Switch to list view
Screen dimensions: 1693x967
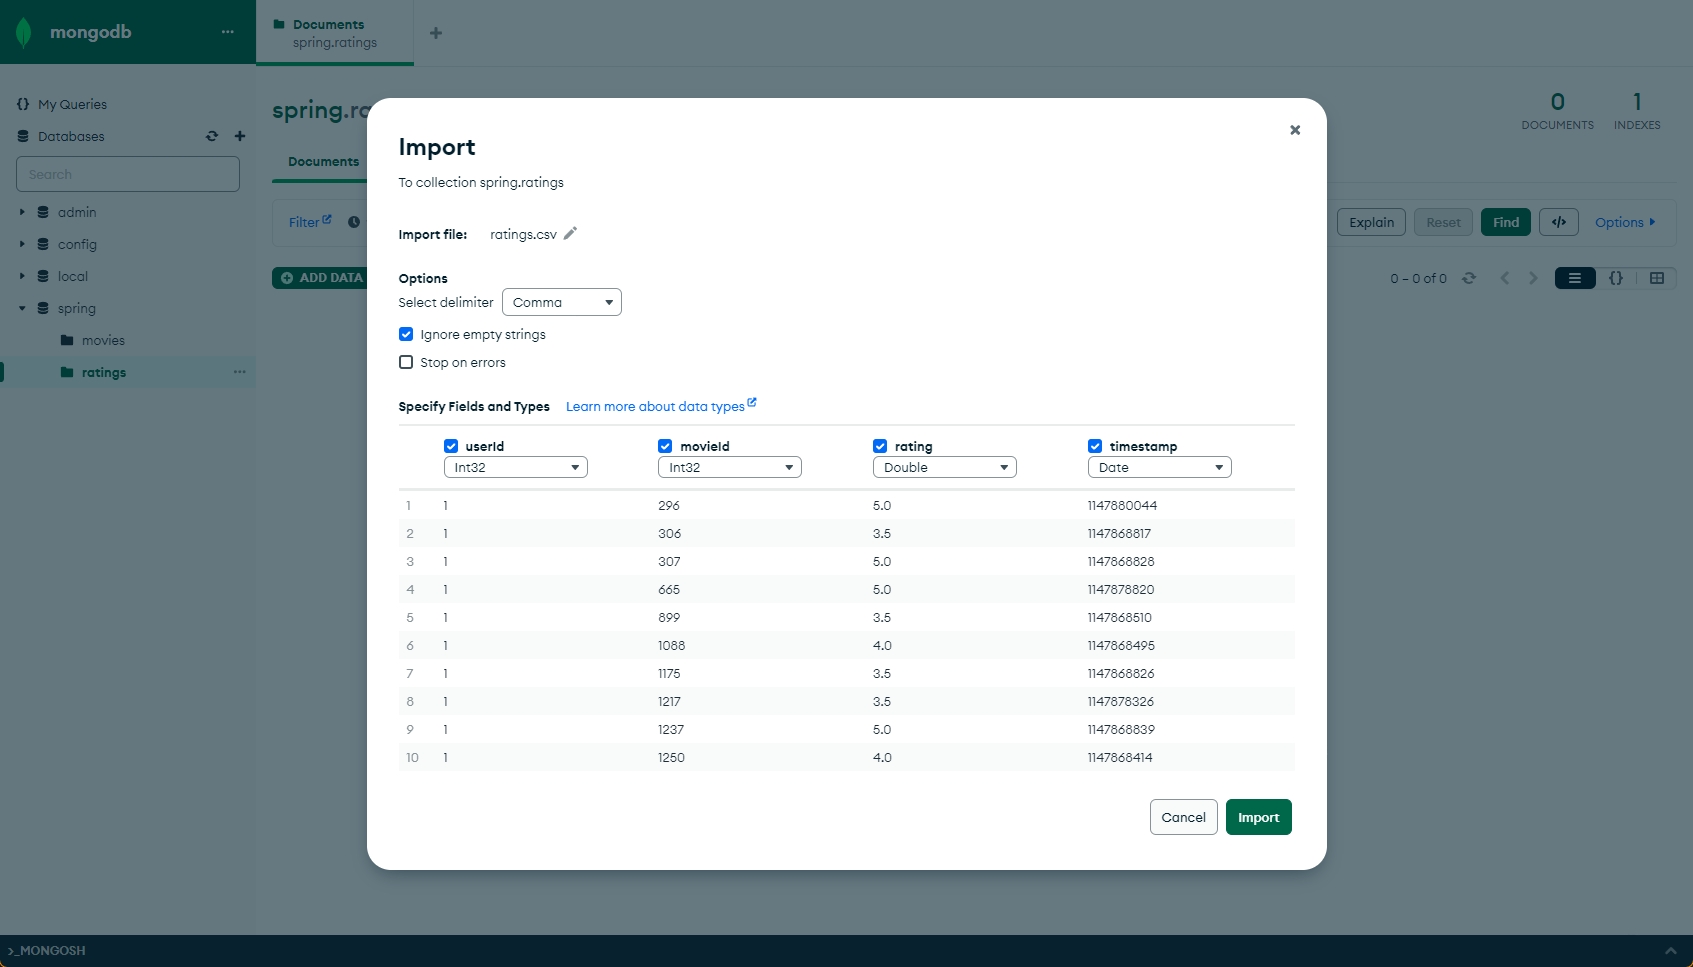1575,278
